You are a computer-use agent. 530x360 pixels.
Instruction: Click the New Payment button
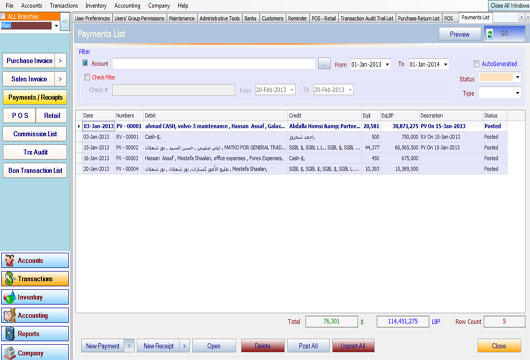coord(103,346)
